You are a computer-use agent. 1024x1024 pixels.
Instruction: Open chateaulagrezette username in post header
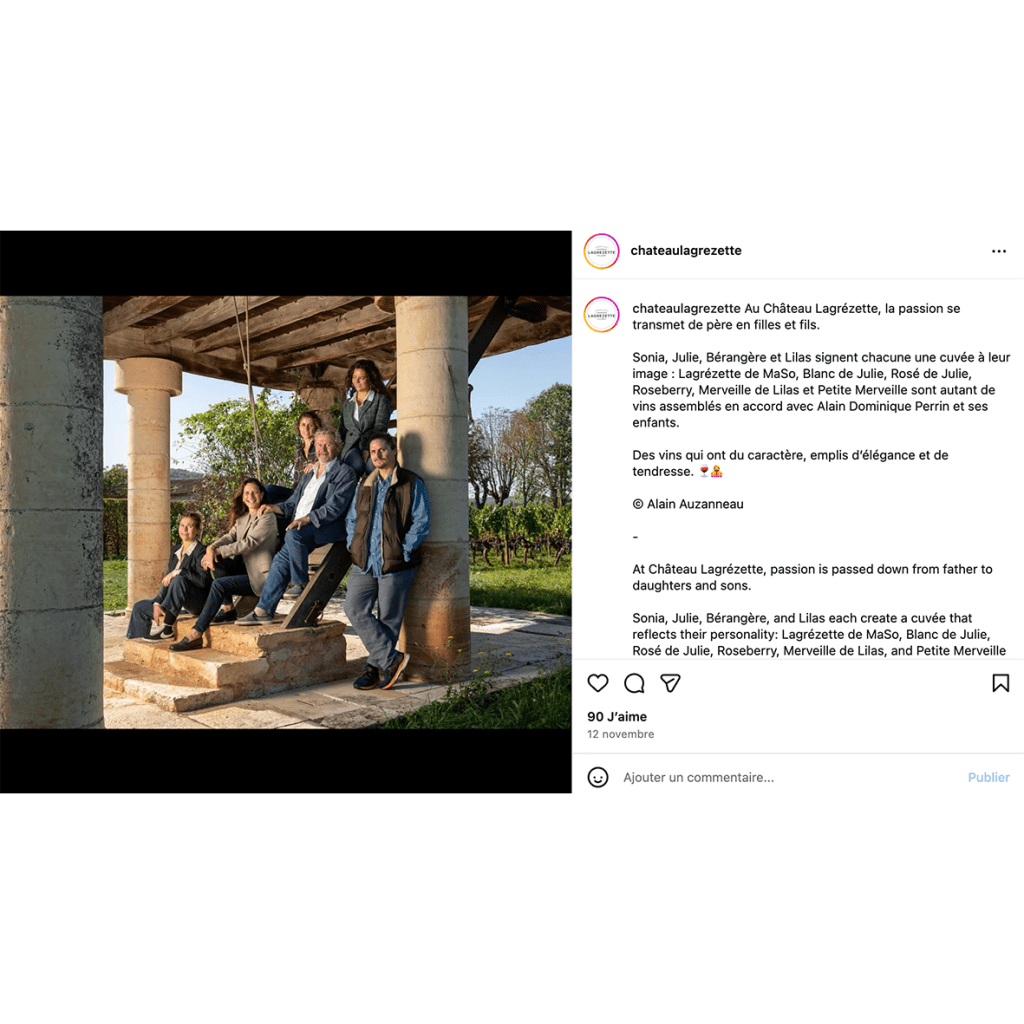pyautogui.click(x=686, y=251)
